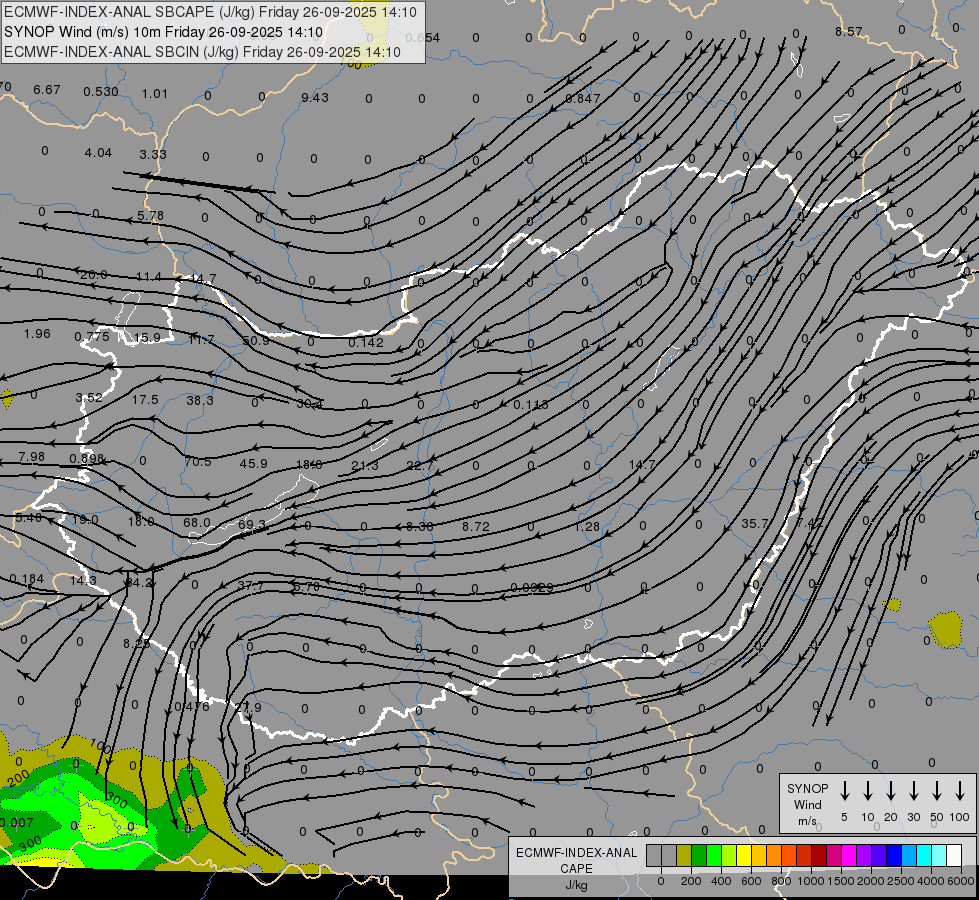Image resolution: width=979 pixels, height=900 pixels.
Task: Click the 20 m/s wind arrow in legend
Action: pos(891,791)
